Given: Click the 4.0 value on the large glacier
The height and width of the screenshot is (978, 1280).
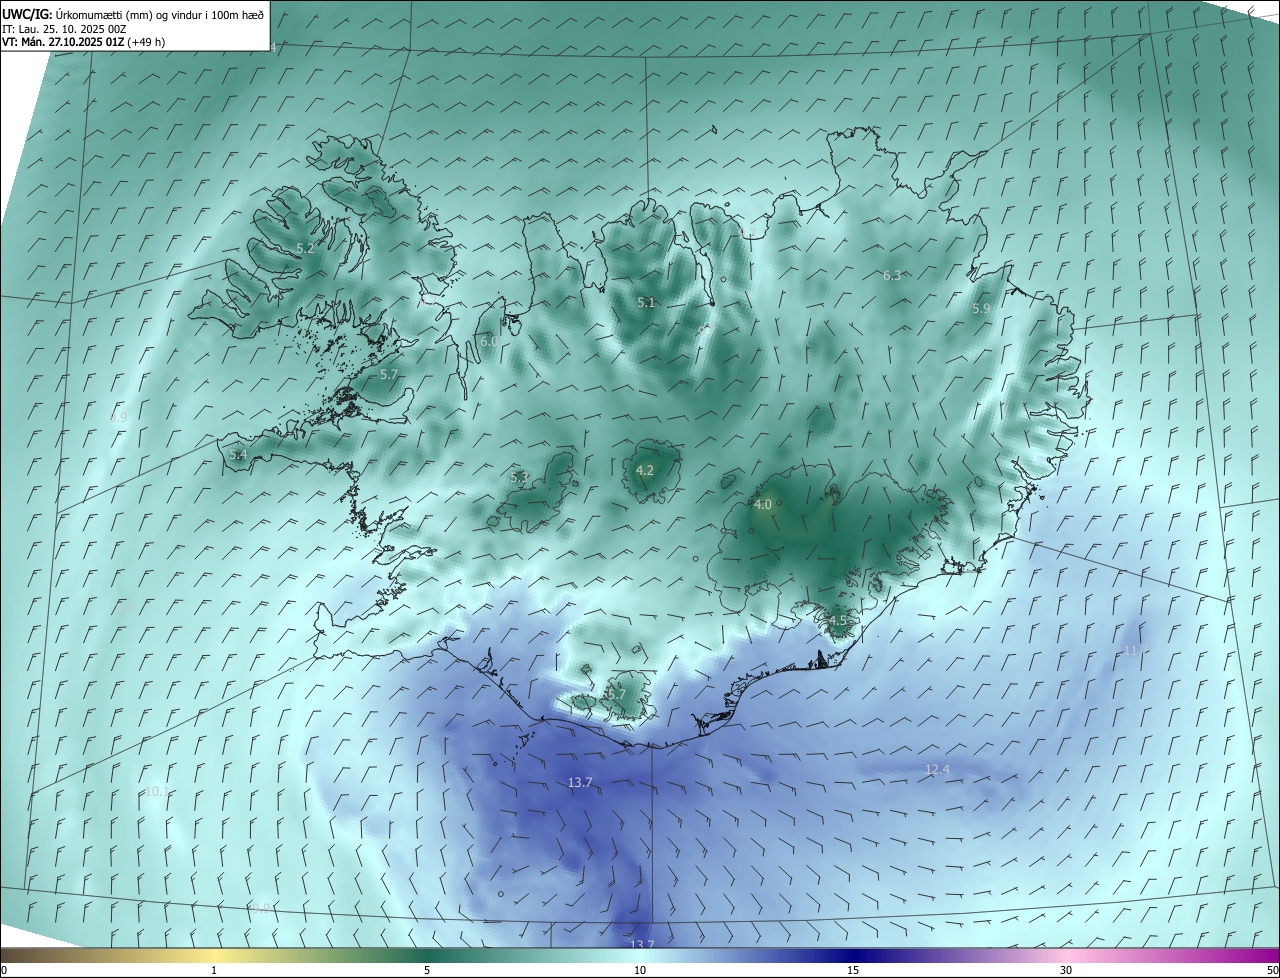Looking at the screenshot, I should pos(763,505).
